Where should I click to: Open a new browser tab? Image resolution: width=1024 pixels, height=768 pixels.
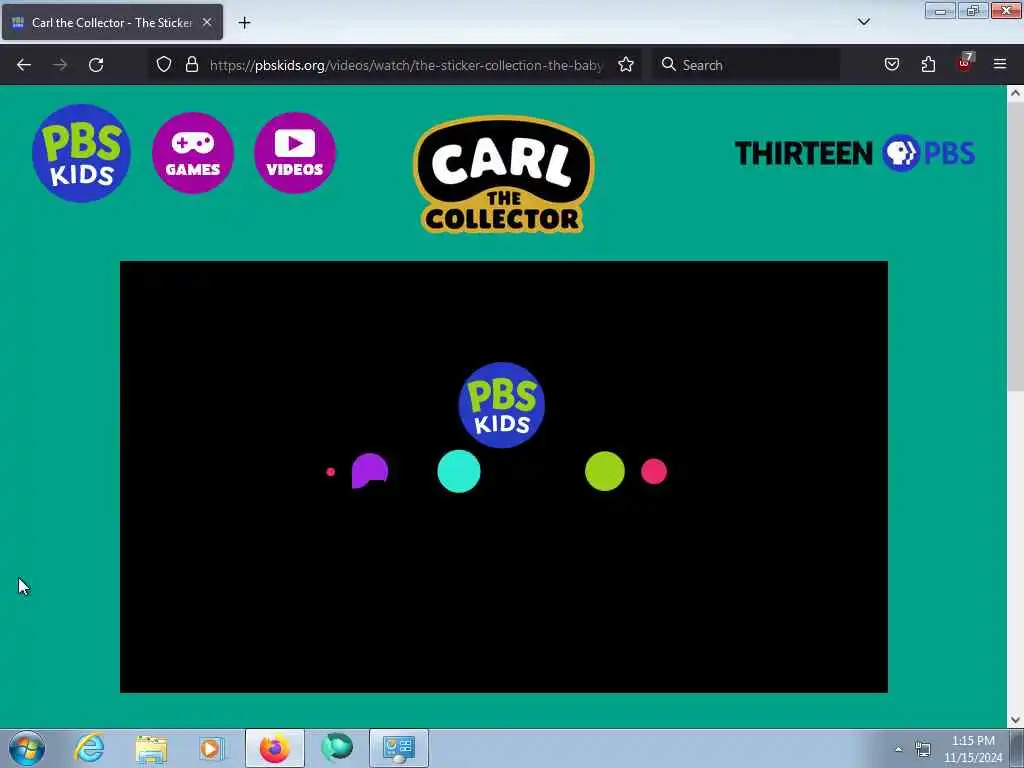coord(244,23)
